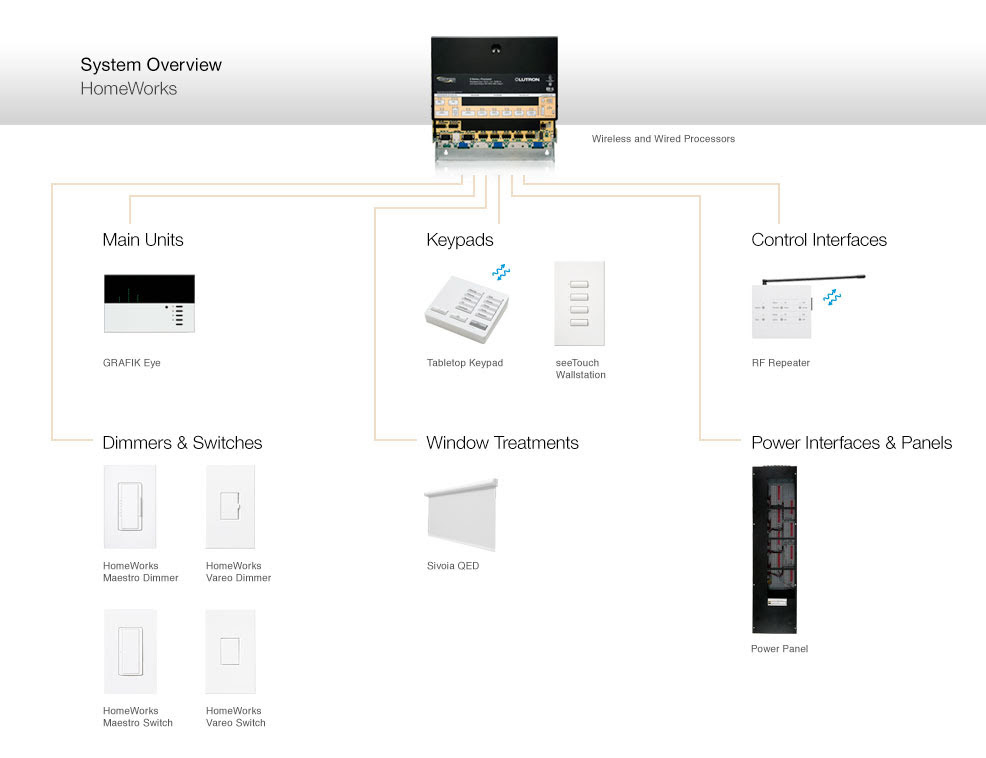Click the Sivoia QED label

click(452, 566)
